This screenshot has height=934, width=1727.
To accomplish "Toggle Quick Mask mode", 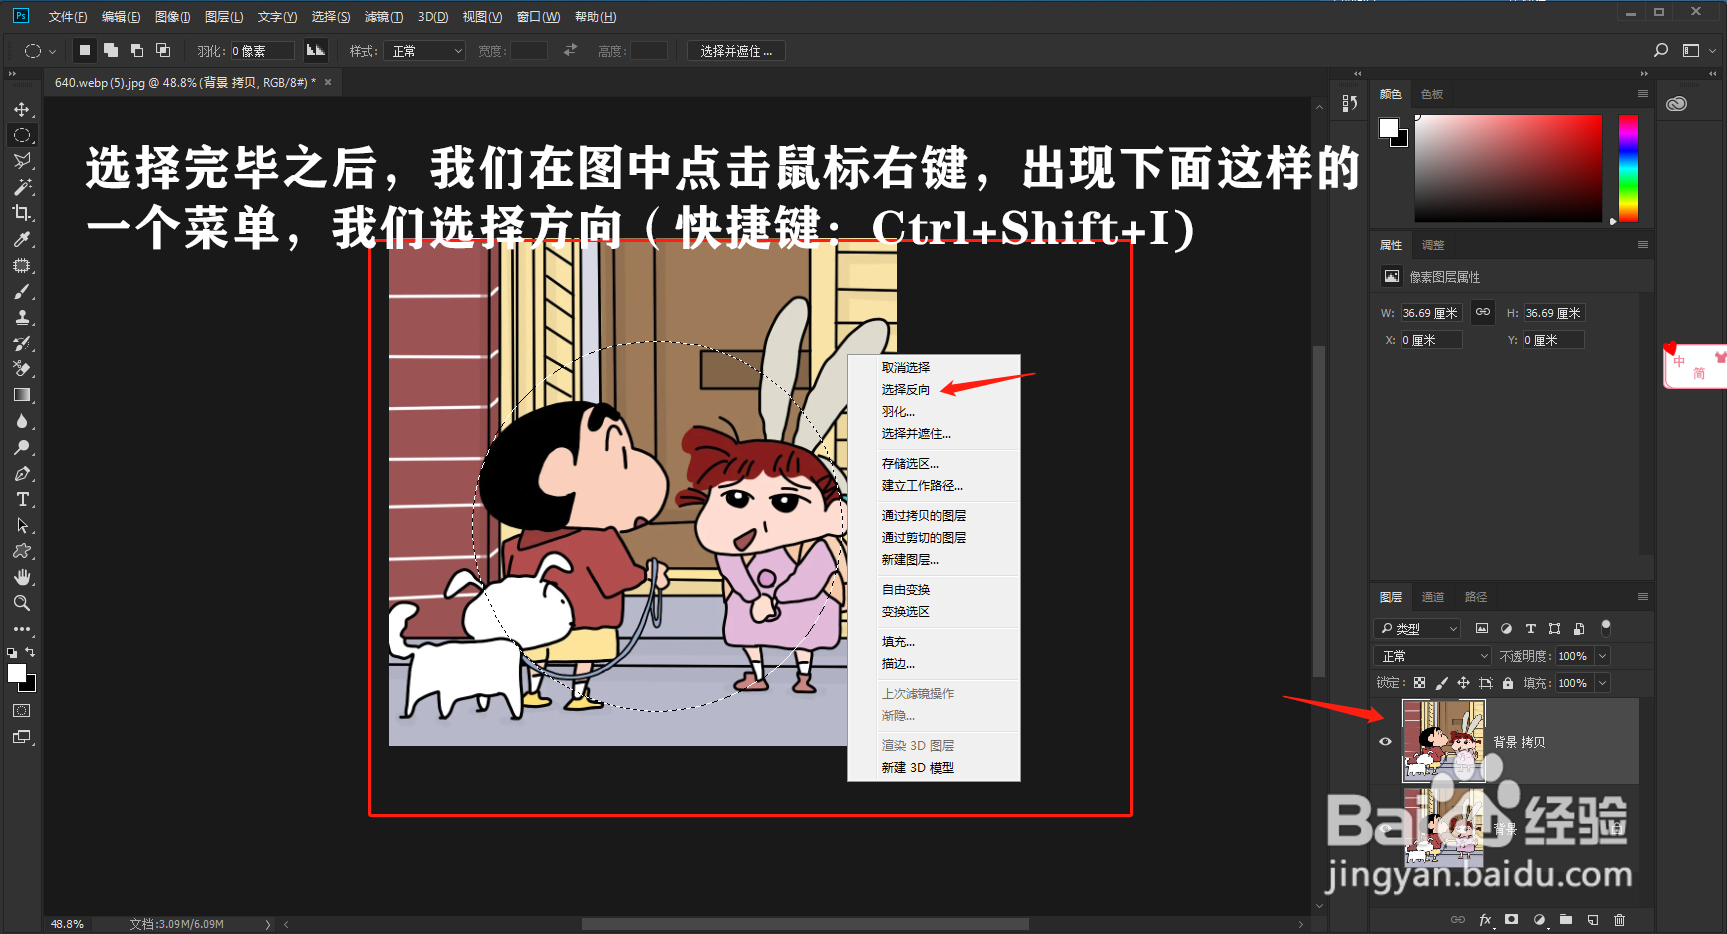I will [x=22, y=711].
